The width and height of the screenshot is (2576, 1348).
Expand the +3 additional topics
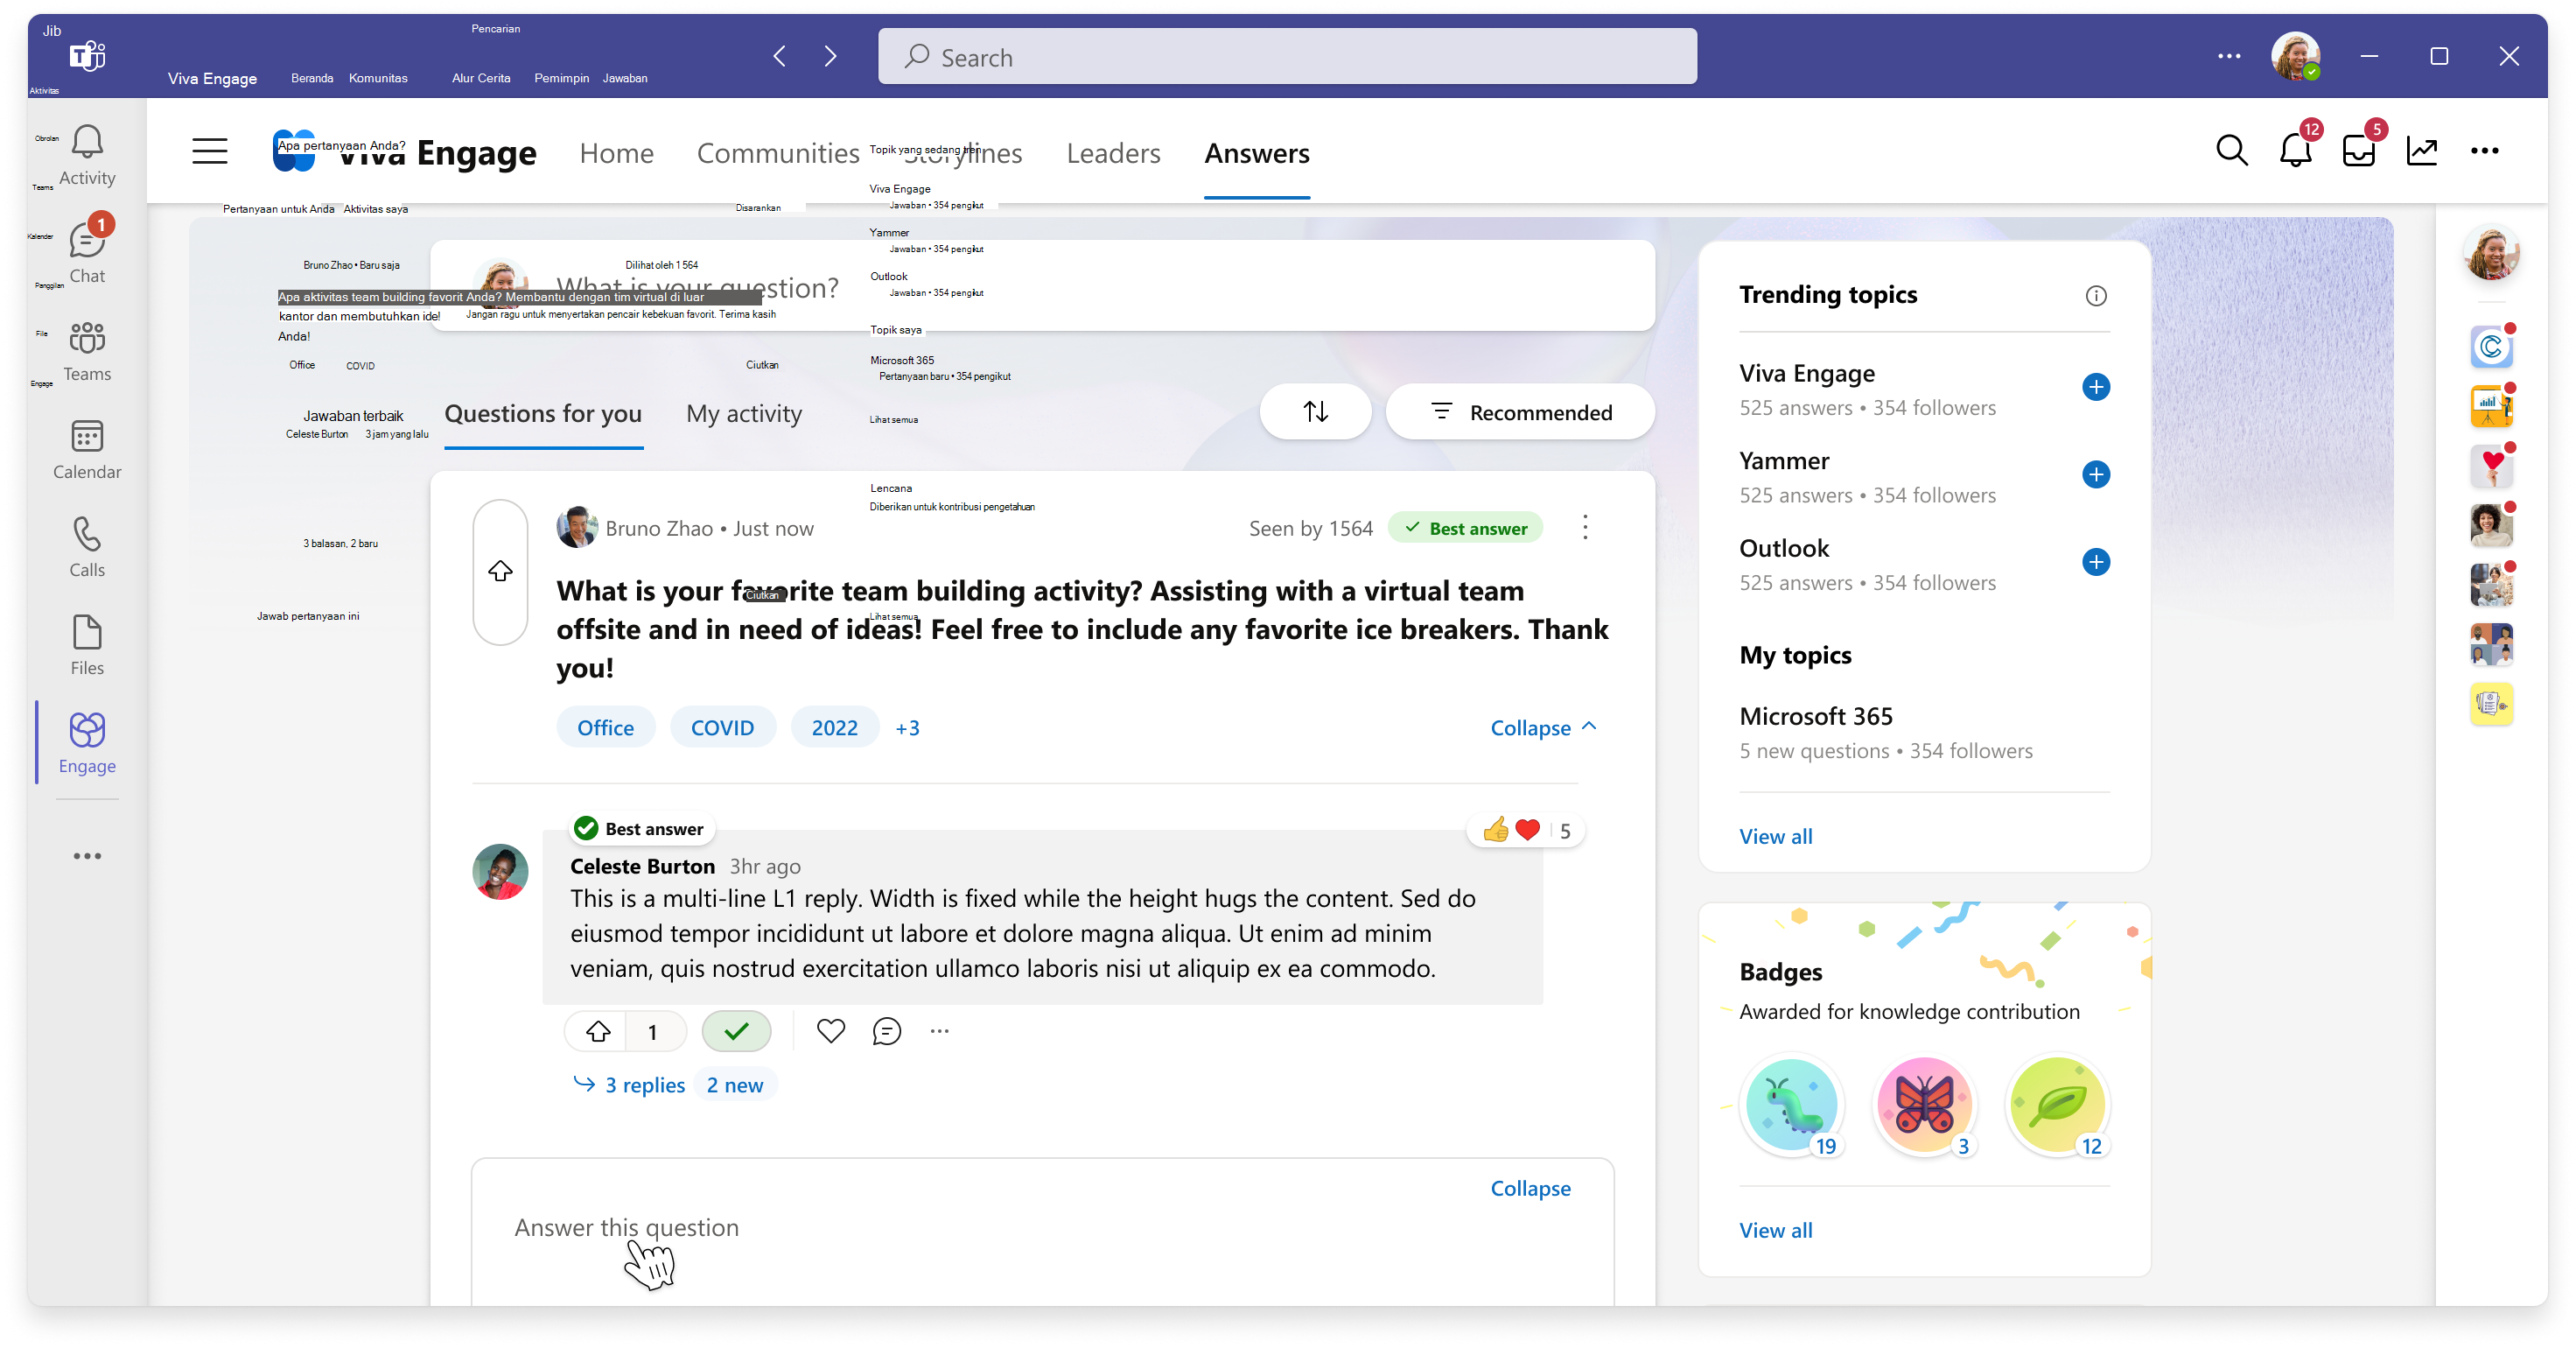(x=907, y=728)
